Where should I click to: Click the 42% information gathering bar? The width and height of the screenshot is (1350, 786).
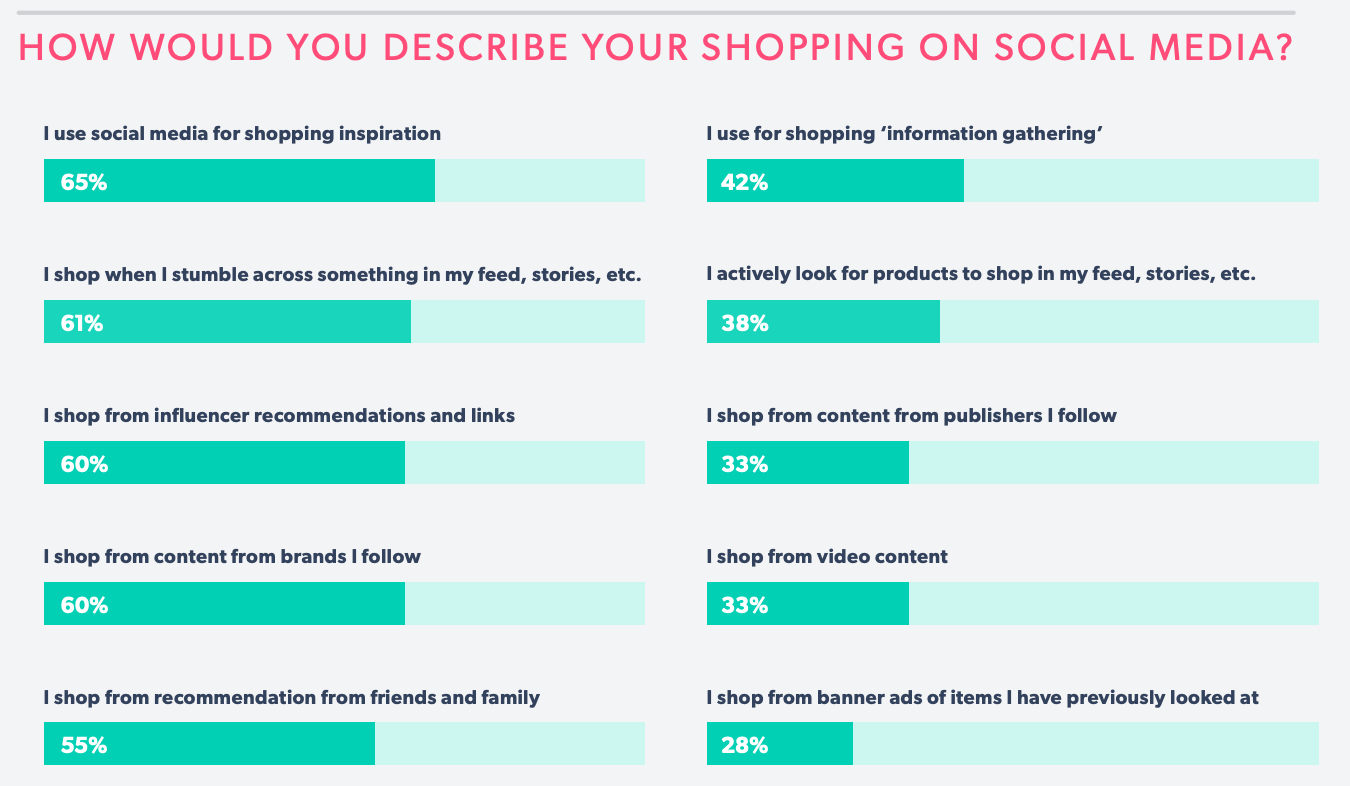click(x=835, y=181)
